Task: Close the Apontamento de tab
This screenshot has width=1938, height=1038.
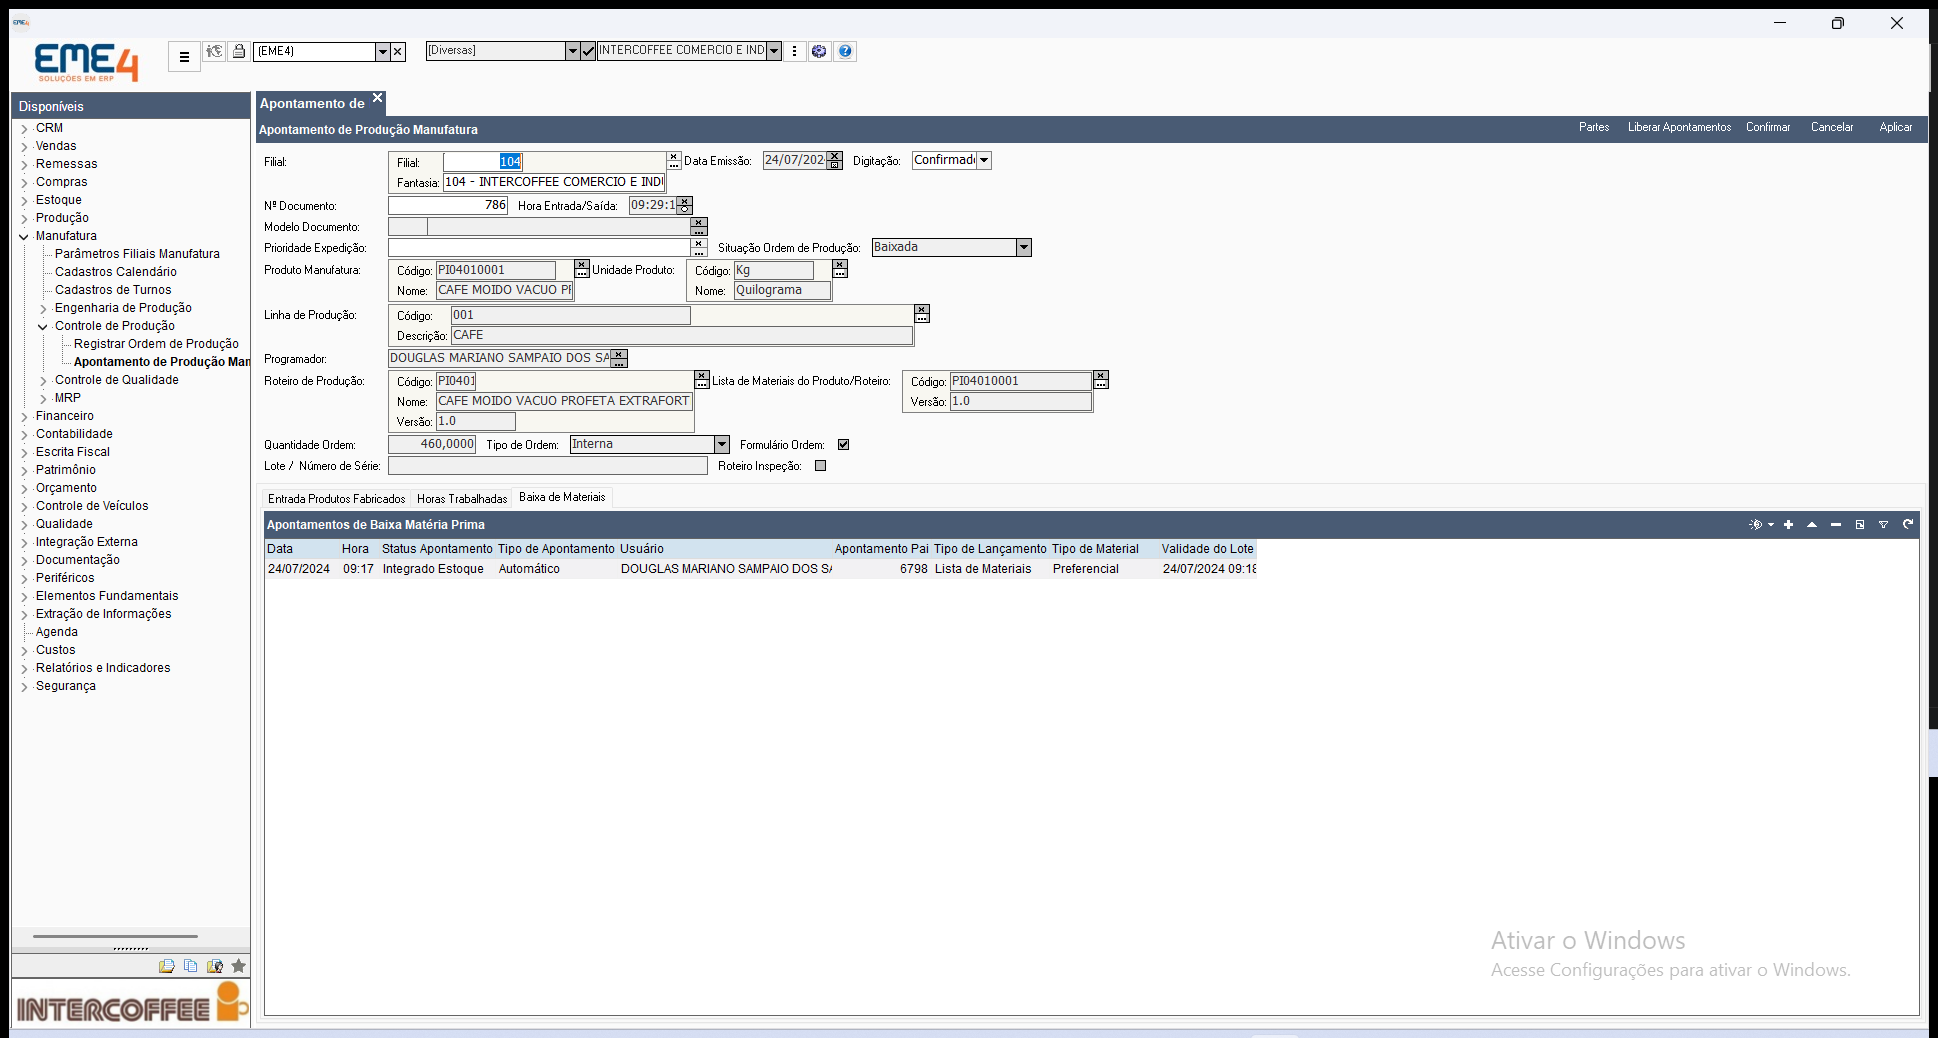Action: click(x=377, y=98)
